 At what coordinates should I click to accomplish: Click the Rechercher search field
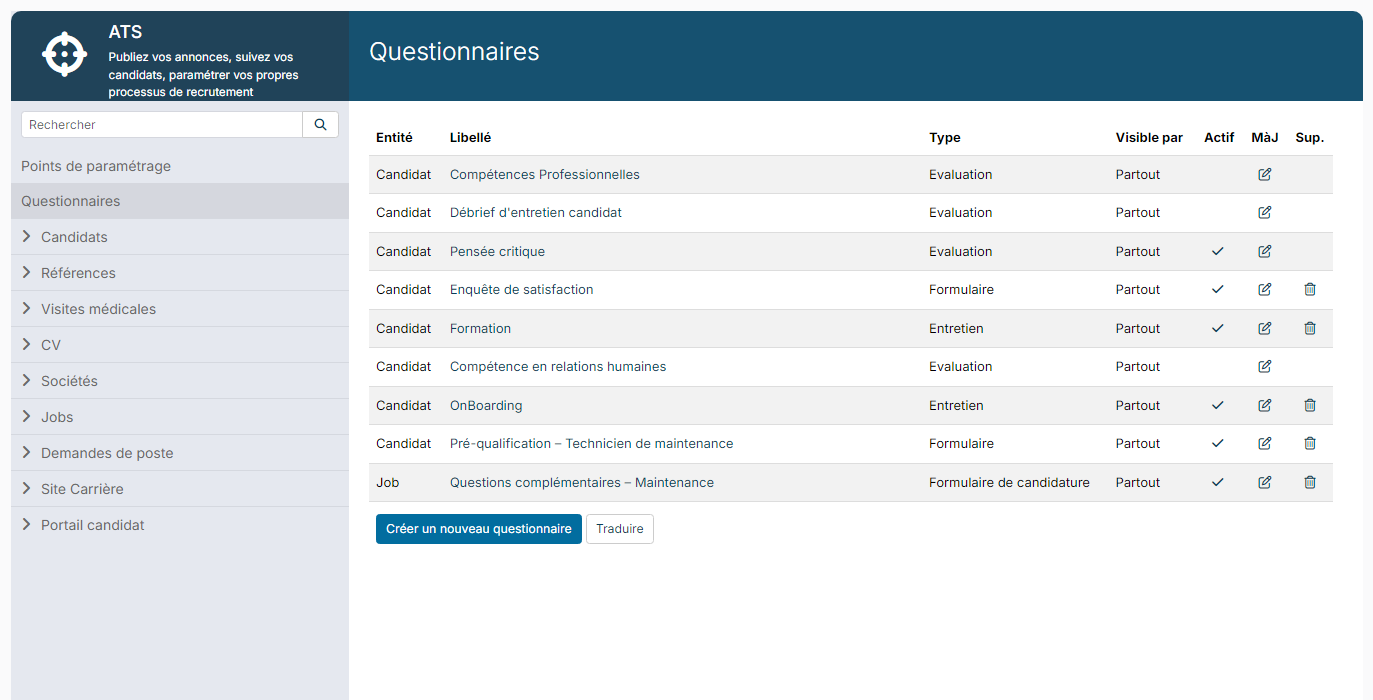coord(162,125)
